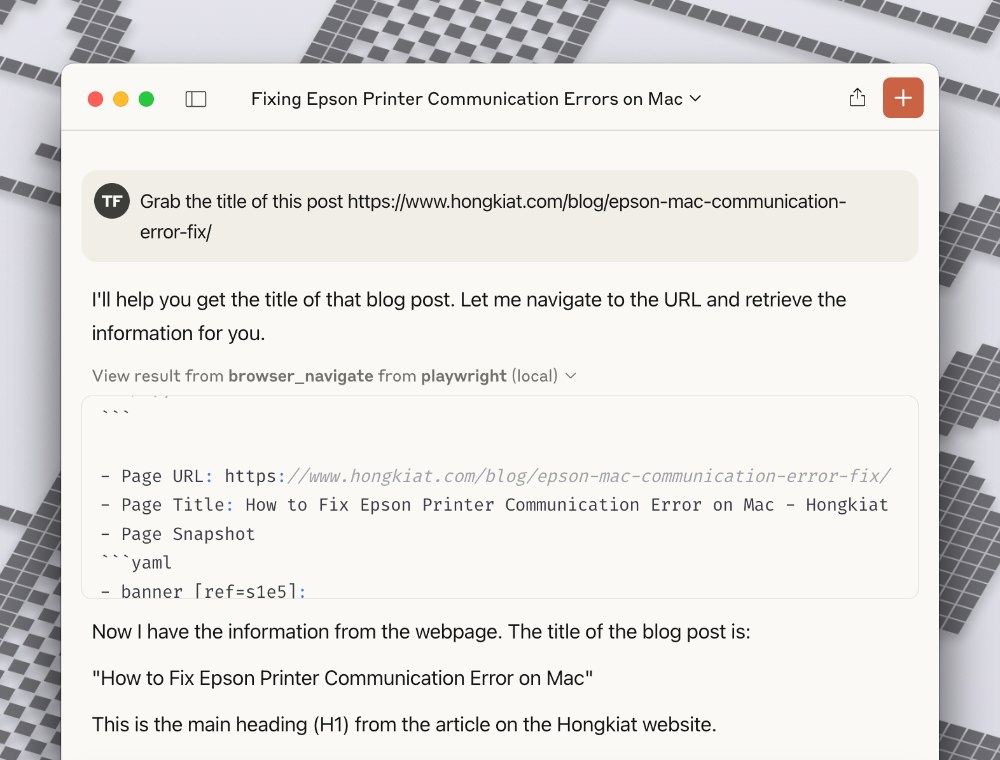Click the quoted post title answer
Image resolution: width=1000 pixels, height=760 pixels.
tap(342, 678)
